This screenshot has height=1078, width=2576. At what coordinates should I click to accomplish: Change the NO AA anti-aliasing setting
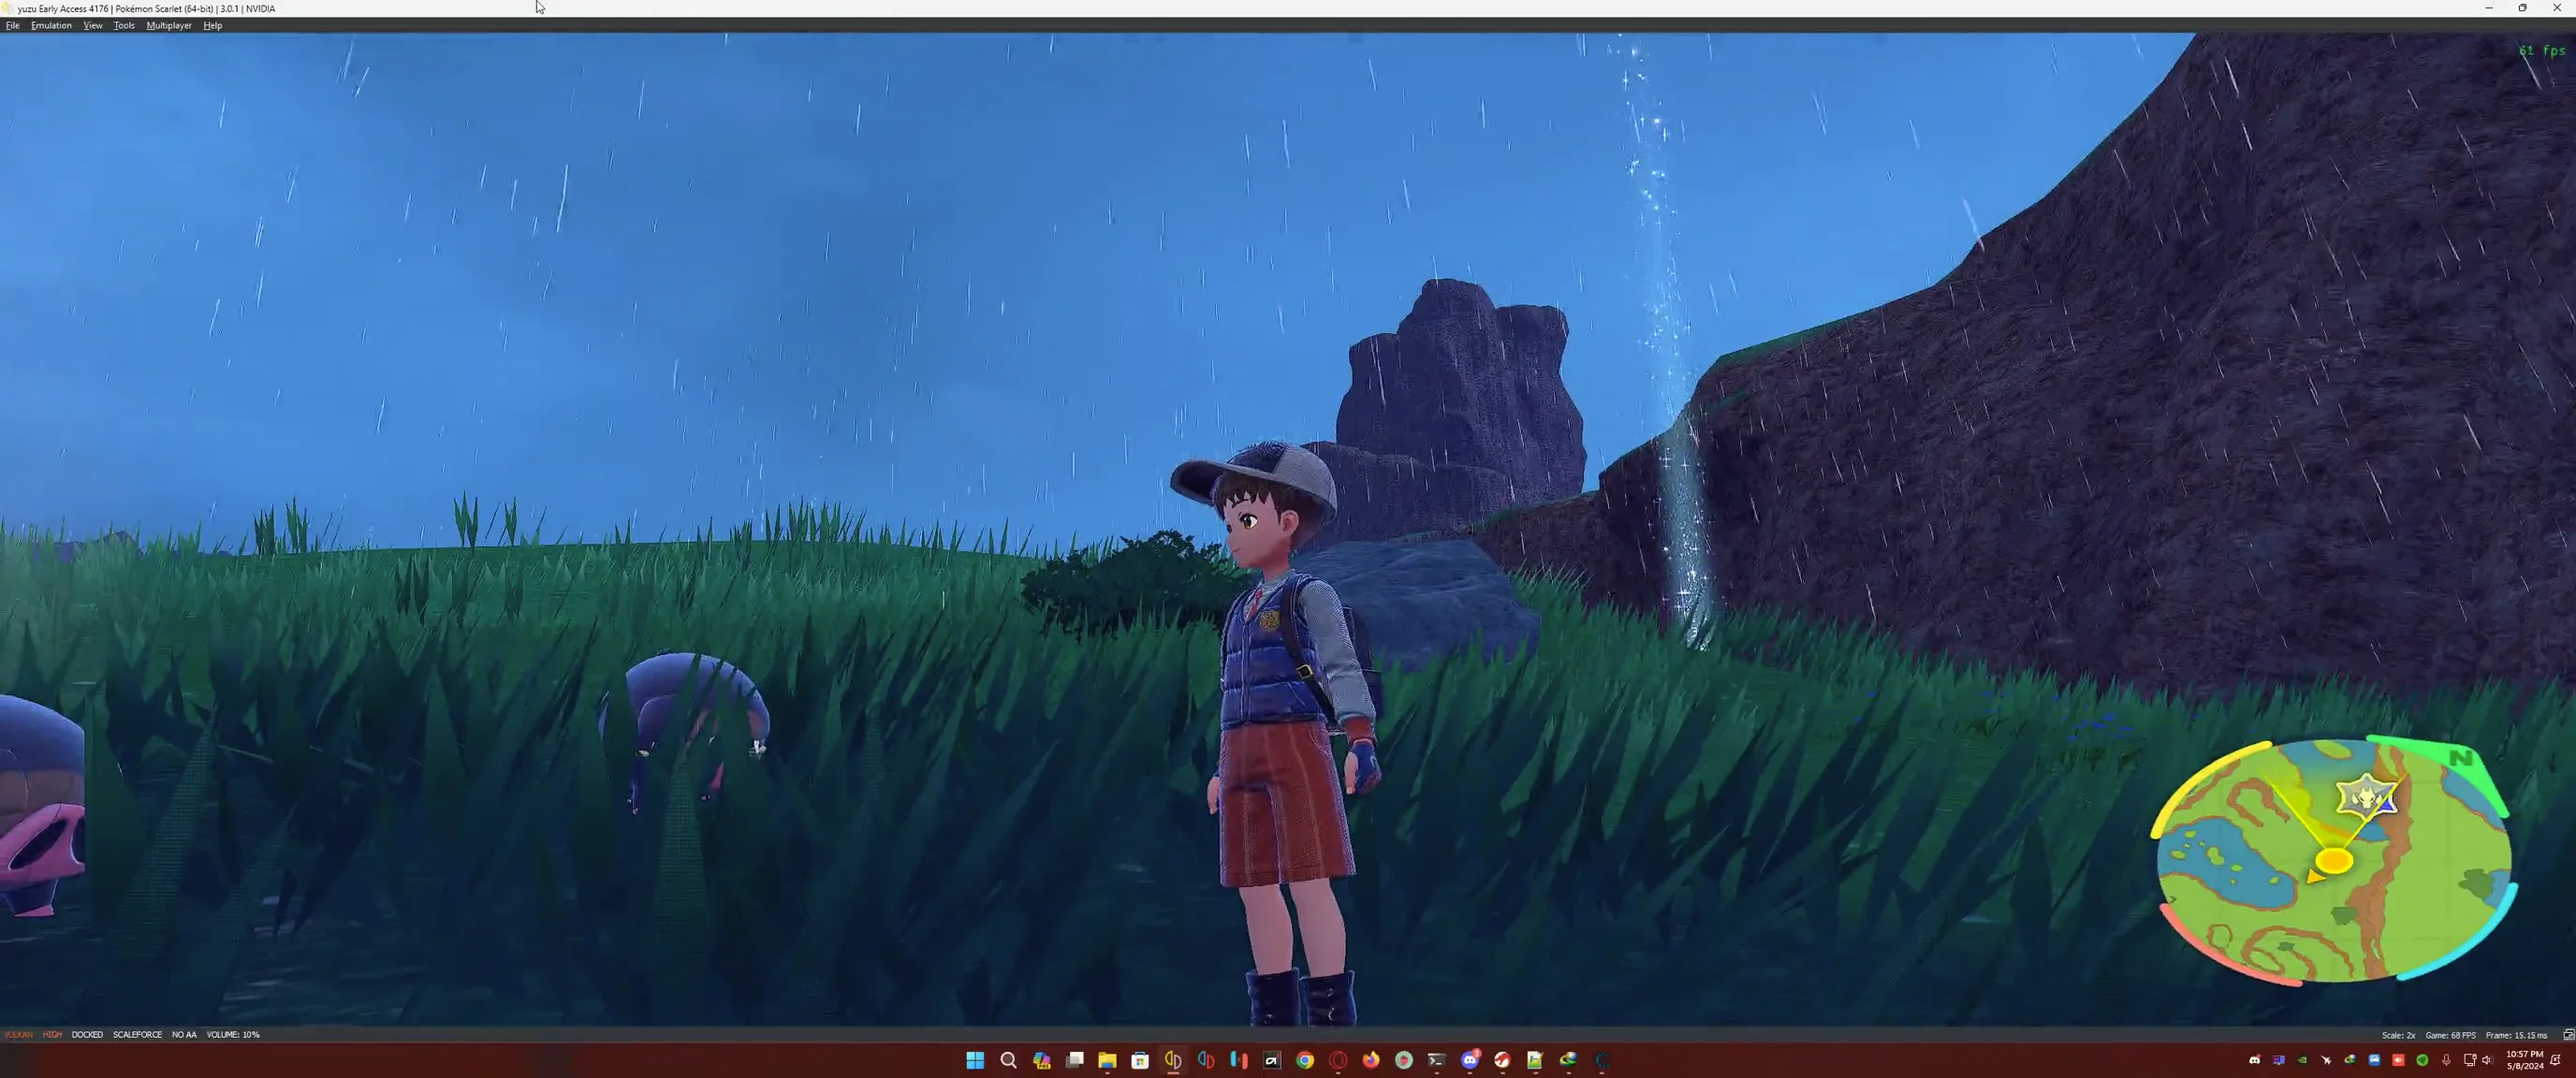(x=184, y=1034)
